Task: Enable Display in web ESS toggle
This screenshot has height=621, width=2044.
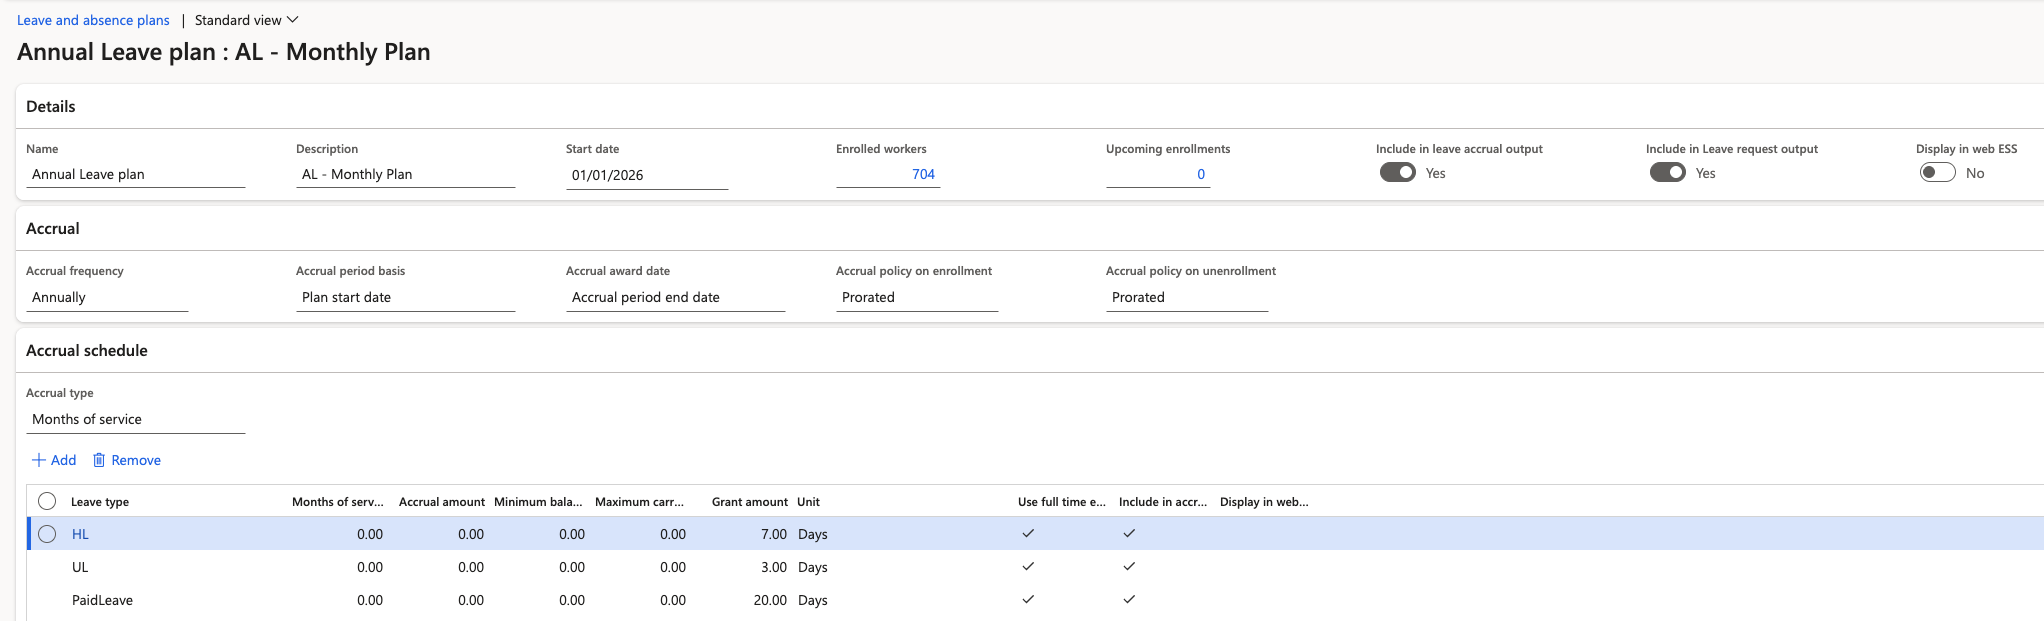Action: point(1938,172)
